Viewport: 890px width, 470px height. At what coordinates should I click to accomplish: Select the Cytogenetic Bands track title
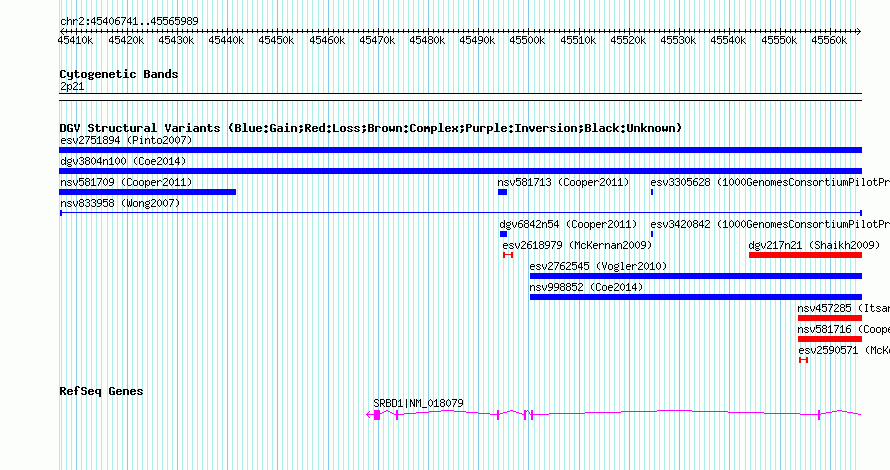click(x=119, y=74)
